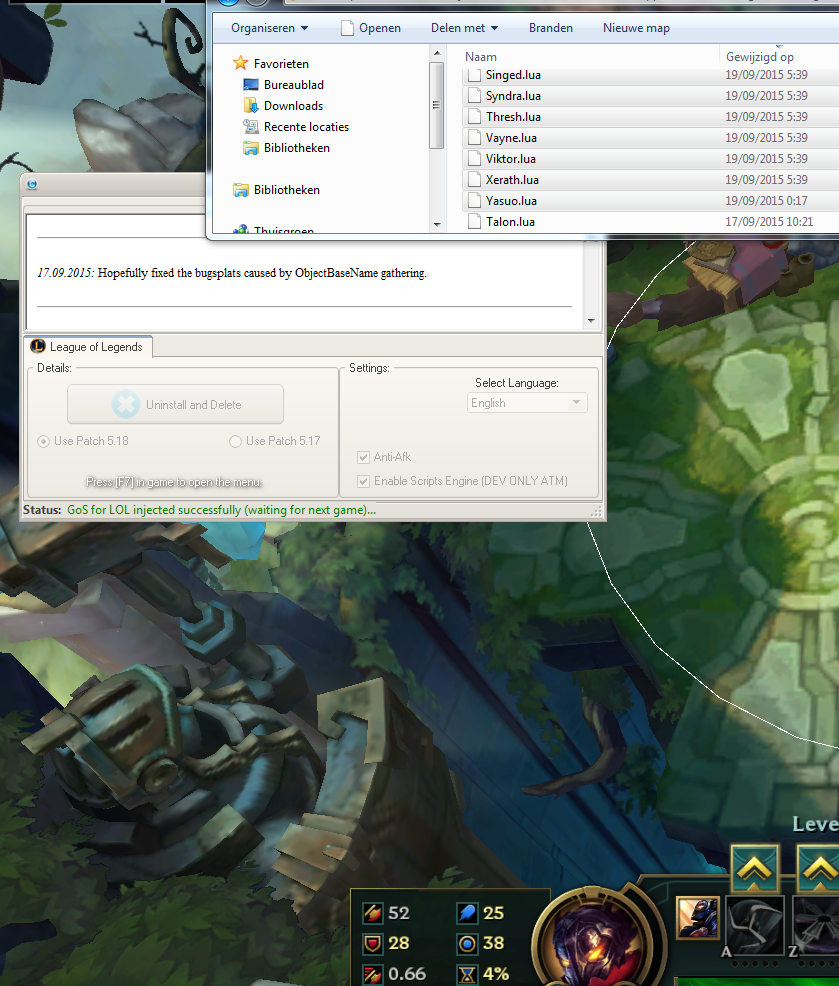
Task: Click the Vayne.lua file icon
Action: click(474, 138)
